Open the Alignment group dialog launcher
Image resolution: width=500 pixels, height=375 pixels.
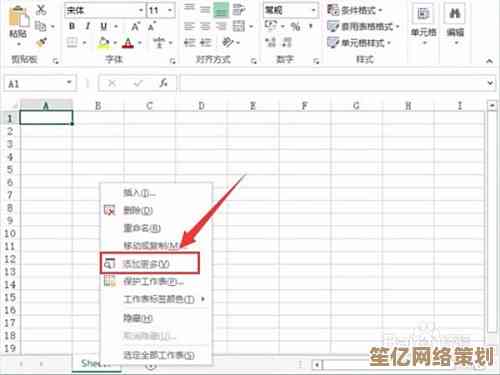point(254,61)
